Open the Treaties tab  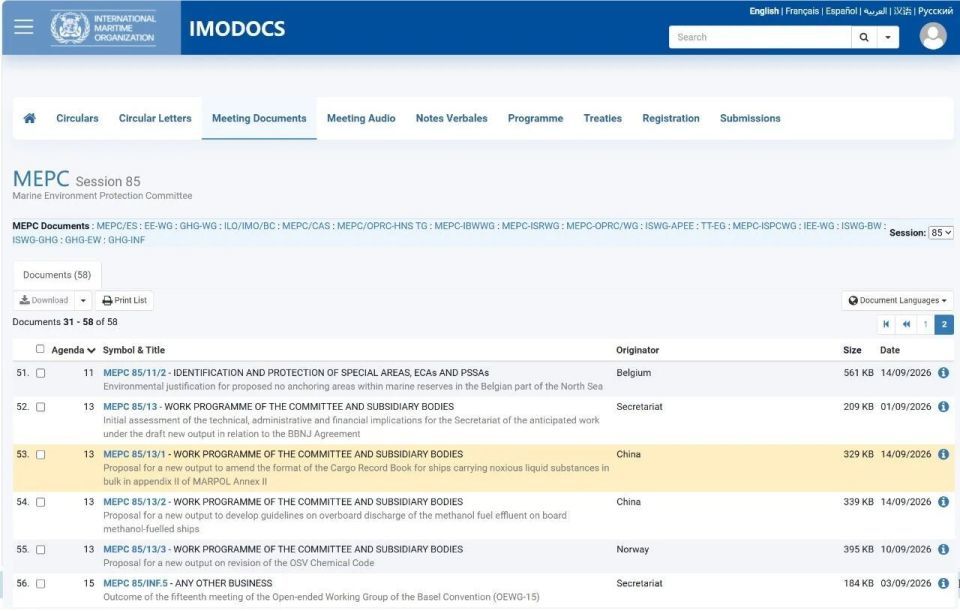tap(602, 118)
